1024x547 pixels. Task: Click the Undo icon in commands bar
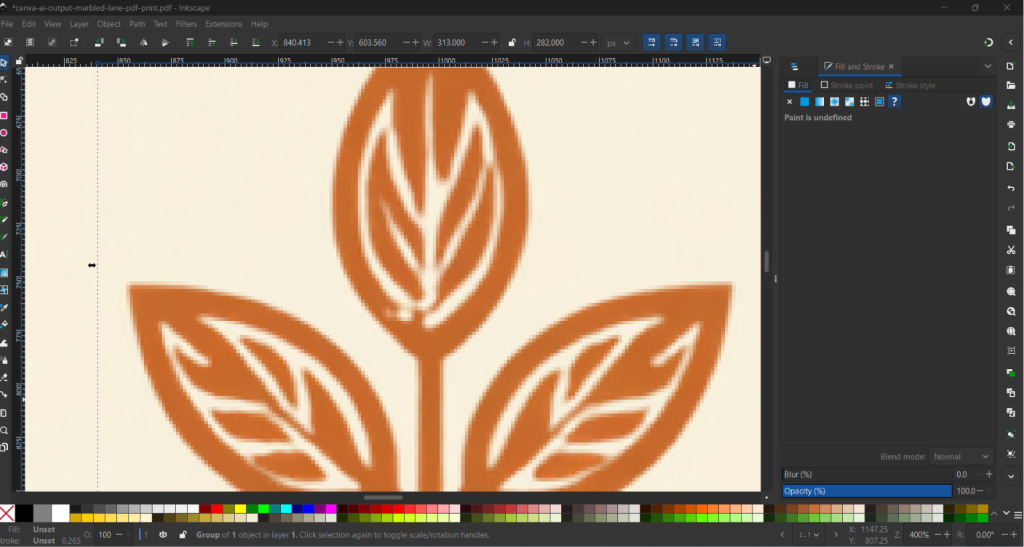coord(1011,188)
